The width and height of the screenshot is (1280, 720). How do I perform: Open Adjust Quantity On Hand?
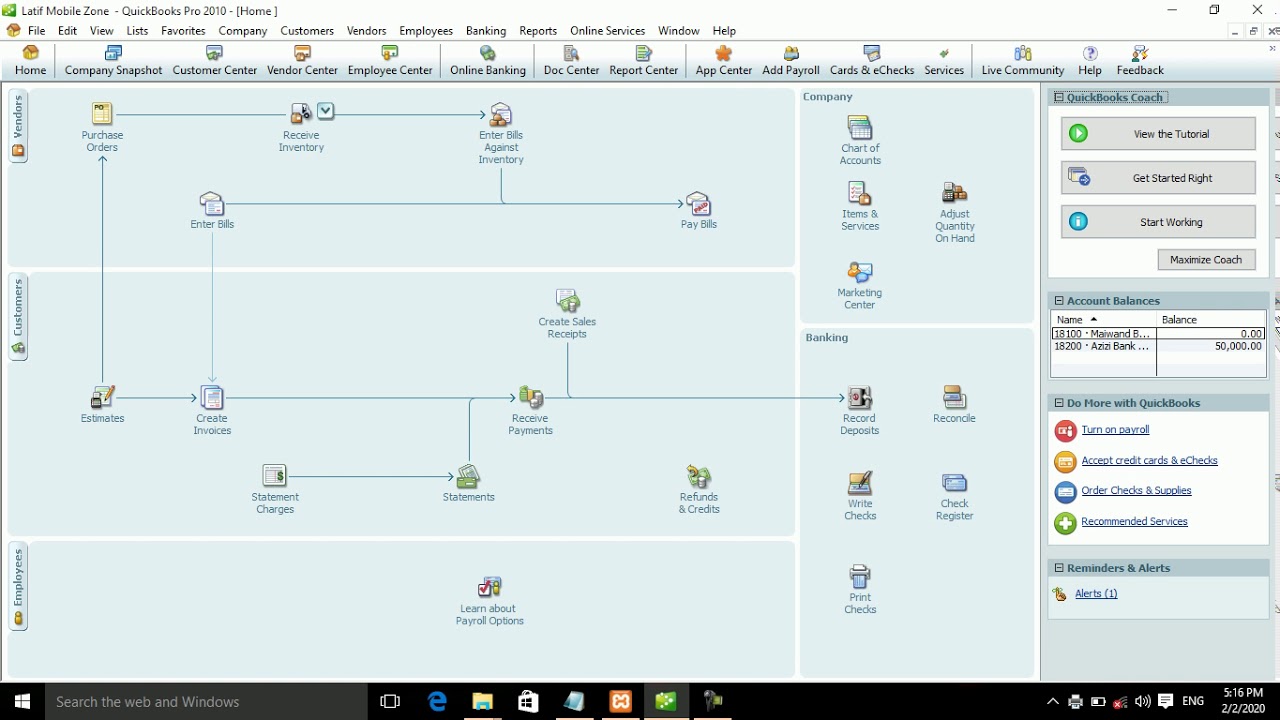coord(954,193)
